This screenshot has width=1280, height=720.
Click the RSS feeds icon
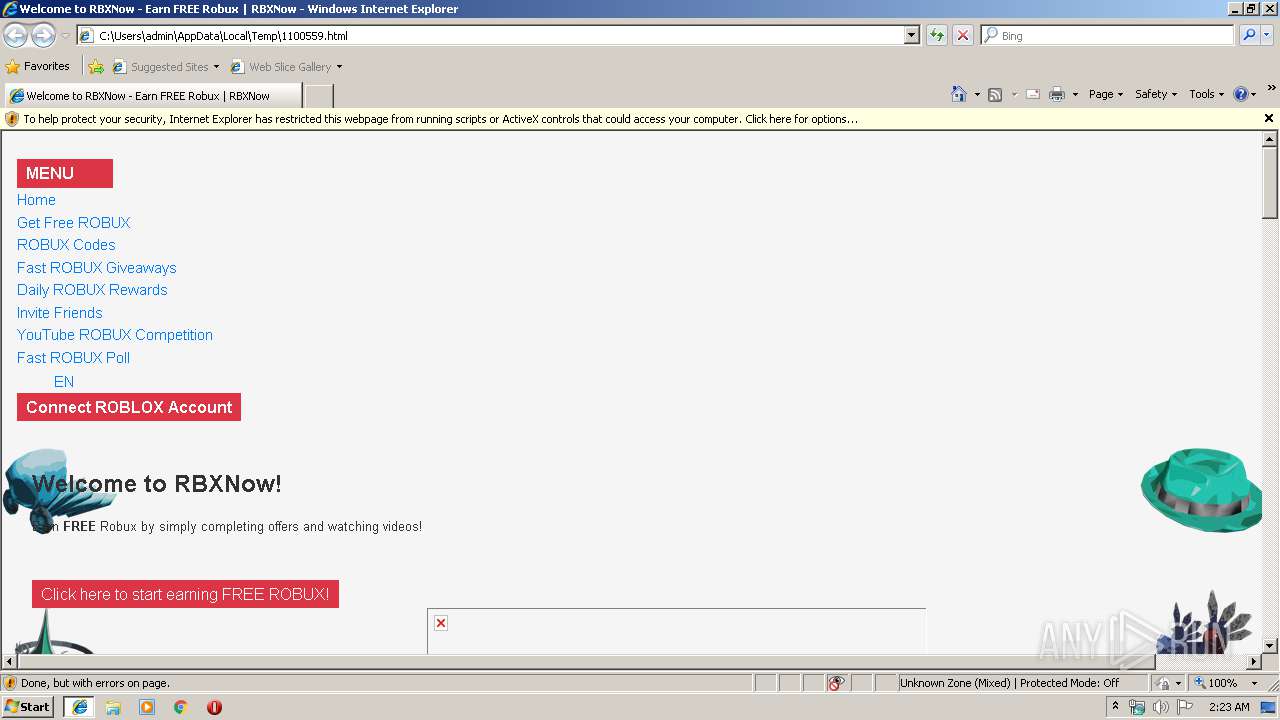(995, 94)
